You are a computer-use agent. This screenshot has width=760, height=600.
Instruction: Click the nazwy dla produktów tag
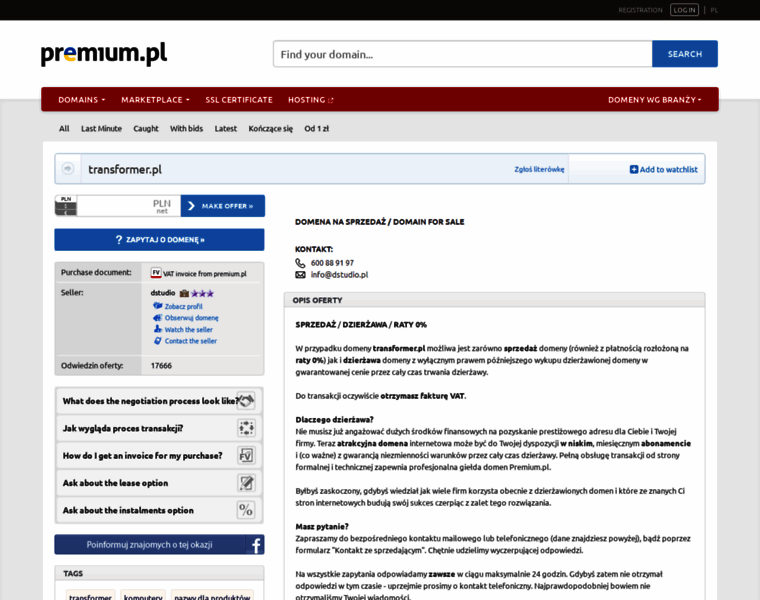click(x=212, y=597)
